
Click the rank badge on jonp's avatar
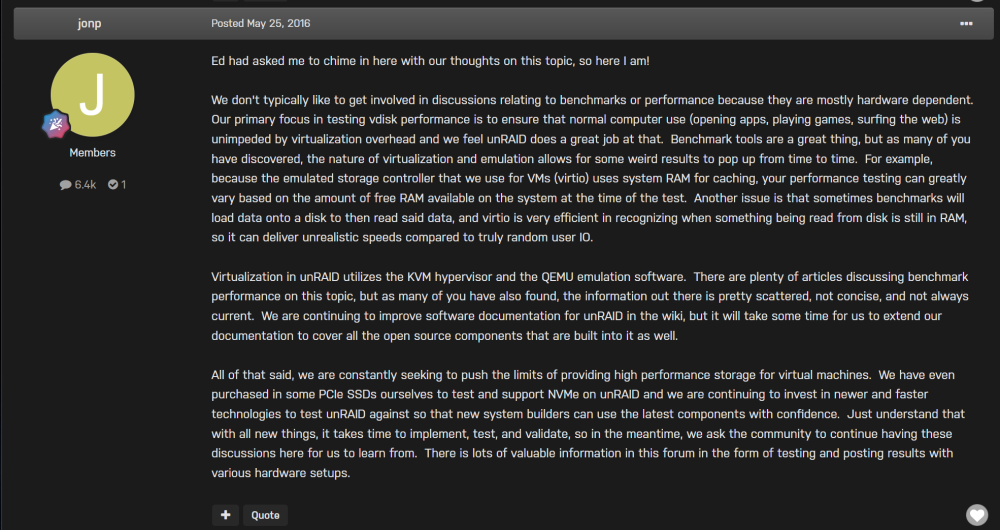(55, 124)
